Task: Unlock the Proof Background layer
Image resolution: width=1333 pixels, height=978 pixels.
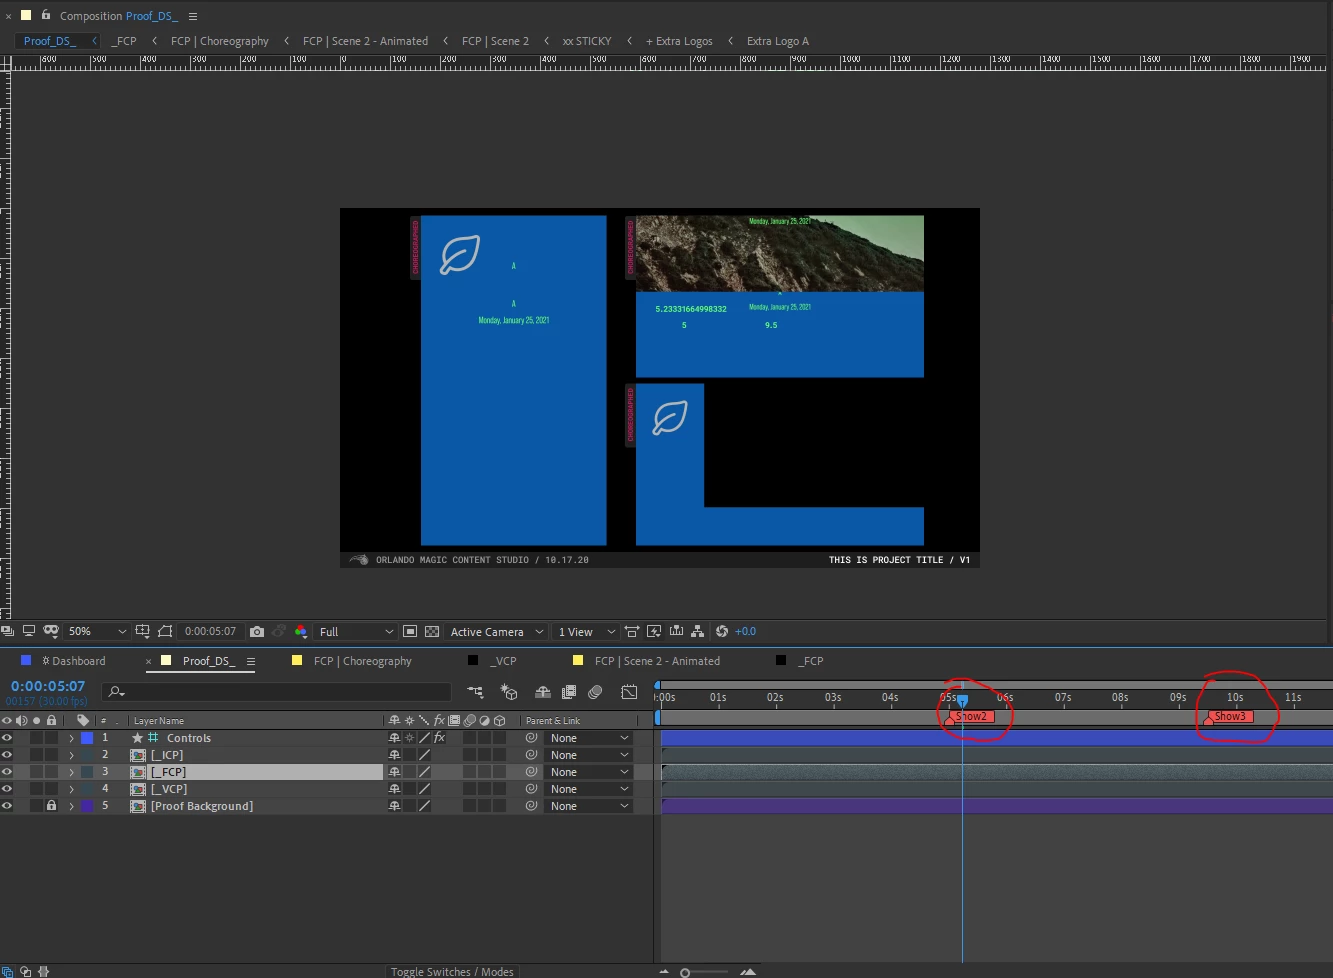Action: pos(51,806)
